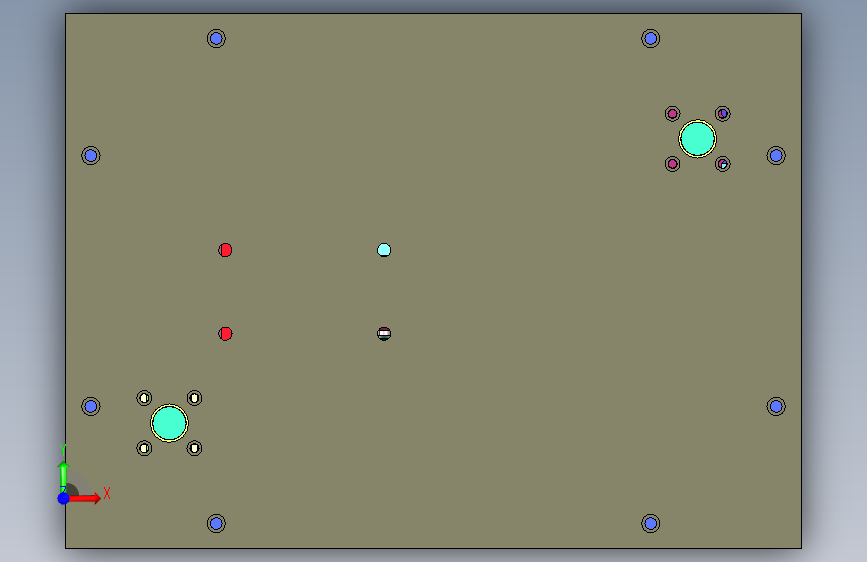
Task: Select the striped red-white hole near plate center
Action: 384,334
